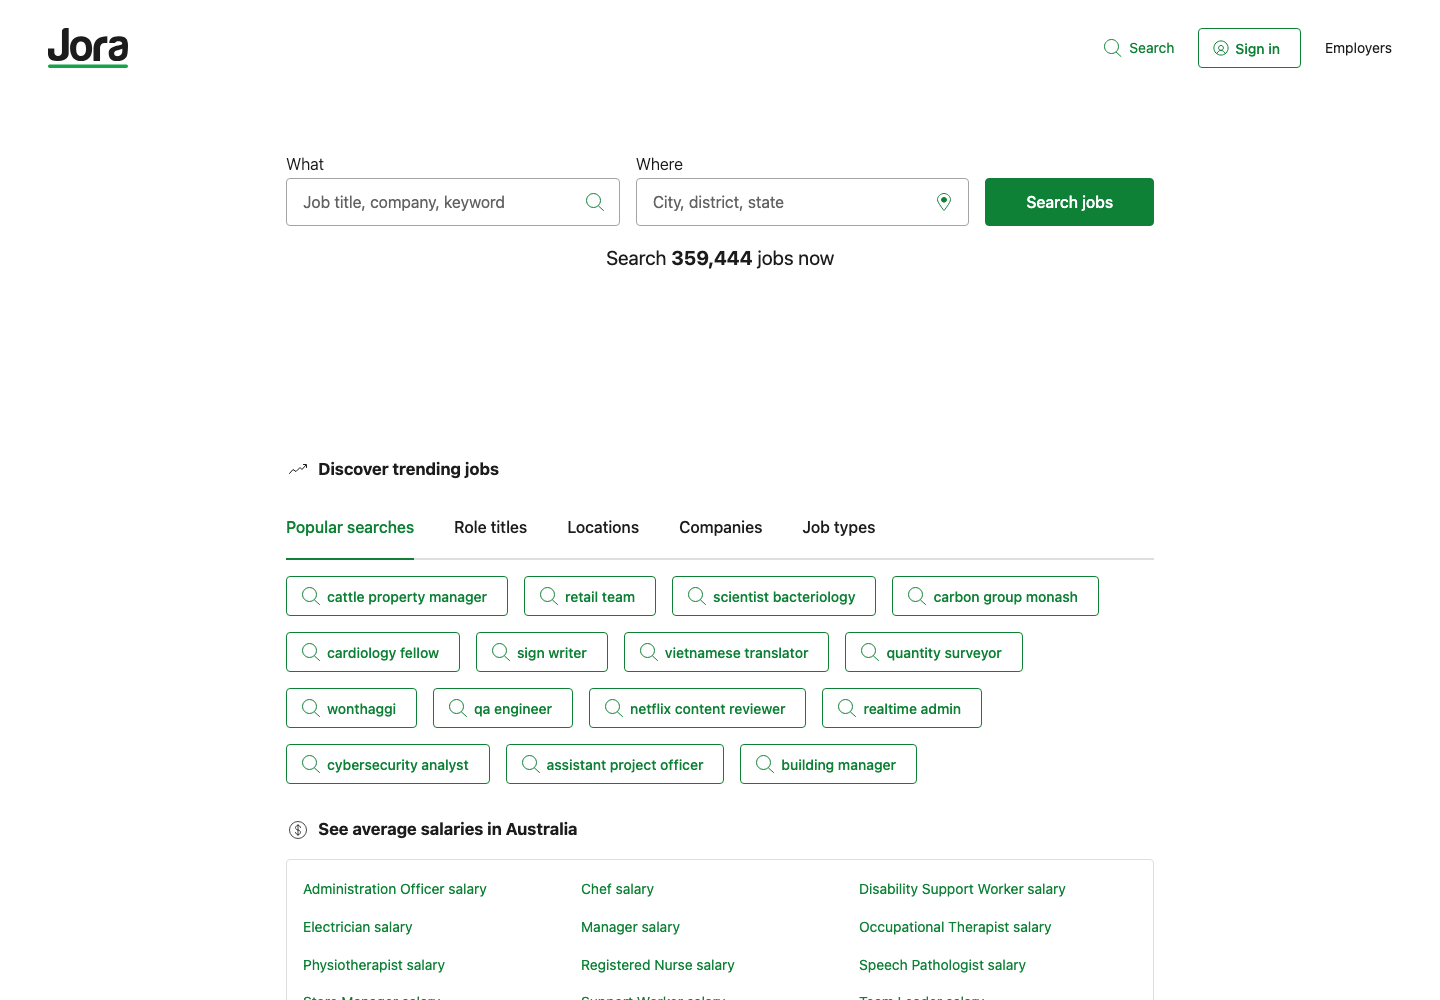Click search icon in sign writer chip

(501, 652)
